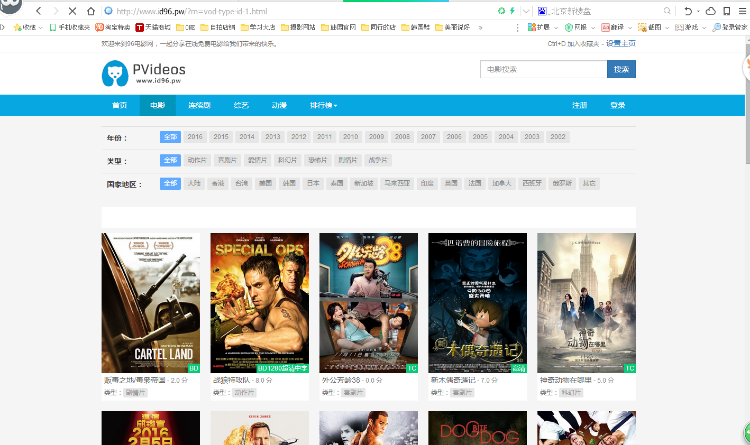Switch to the 综艺 navigation tab
750x445 pixels.
[x=241, y=105]
